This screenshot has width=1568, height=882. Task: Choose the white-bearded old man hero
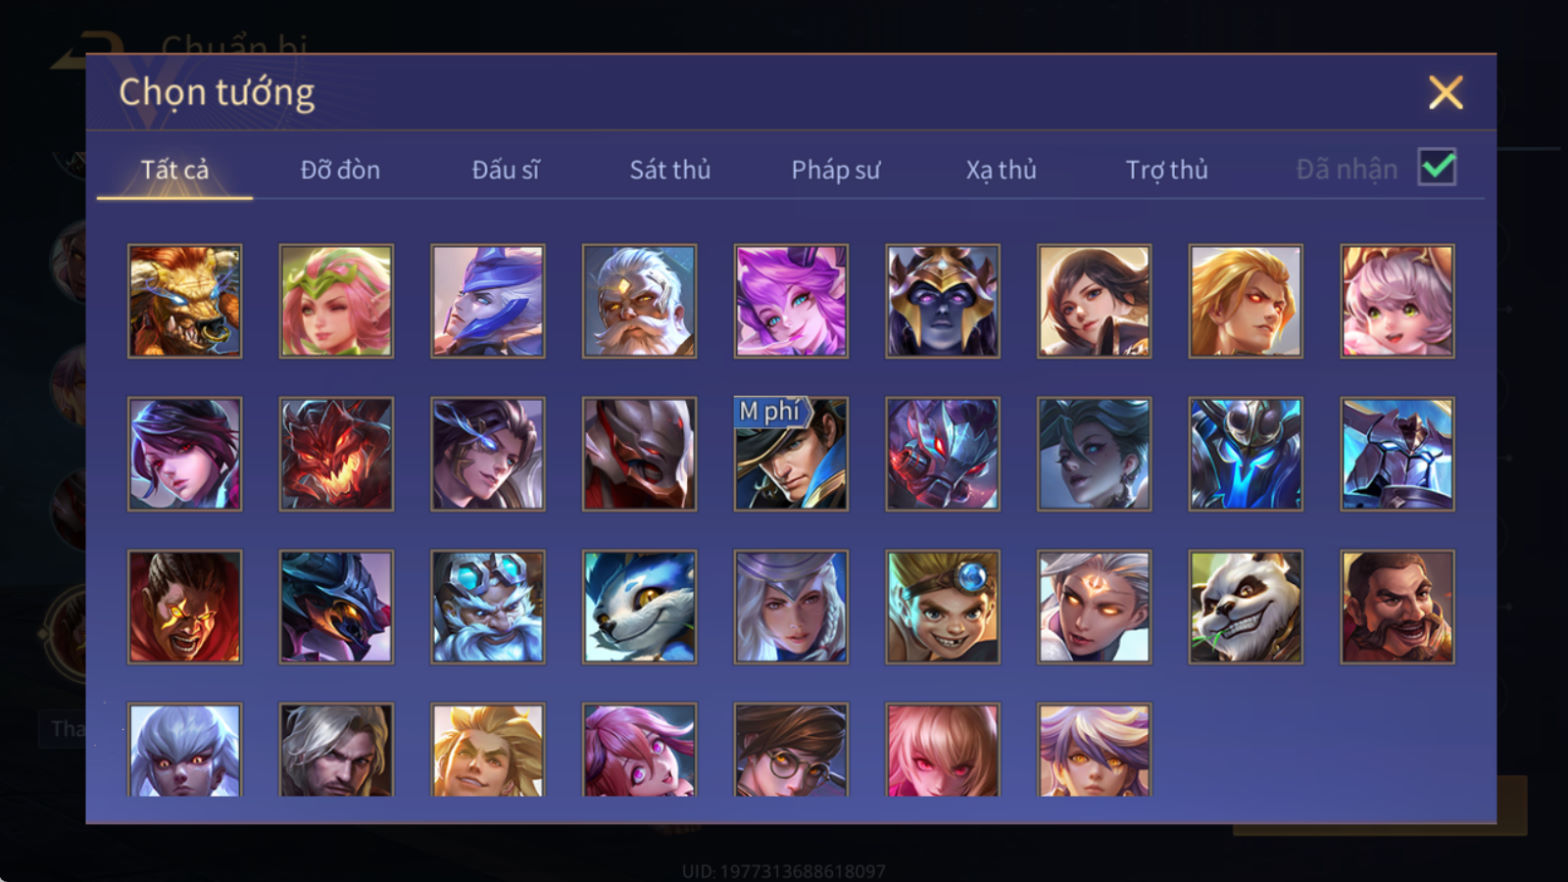coord(639,301)
